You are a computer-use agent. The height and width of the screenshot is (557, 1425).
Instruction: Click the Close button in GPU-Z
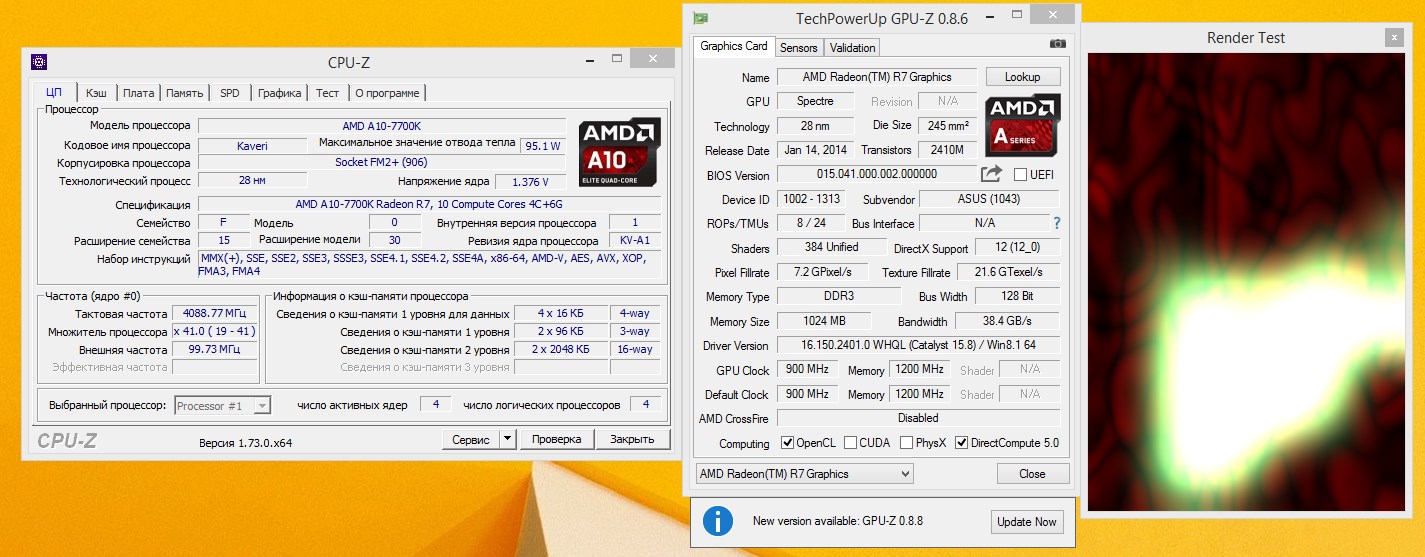1032,474
